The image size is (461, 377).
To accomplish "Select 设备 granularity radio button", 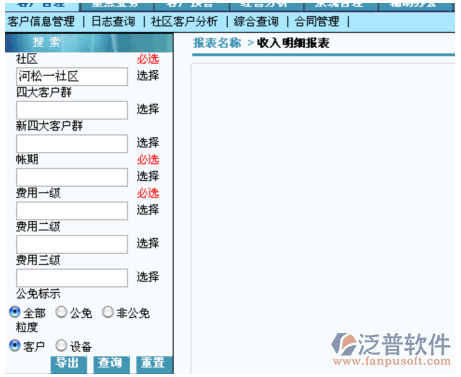I will [61, 346].
